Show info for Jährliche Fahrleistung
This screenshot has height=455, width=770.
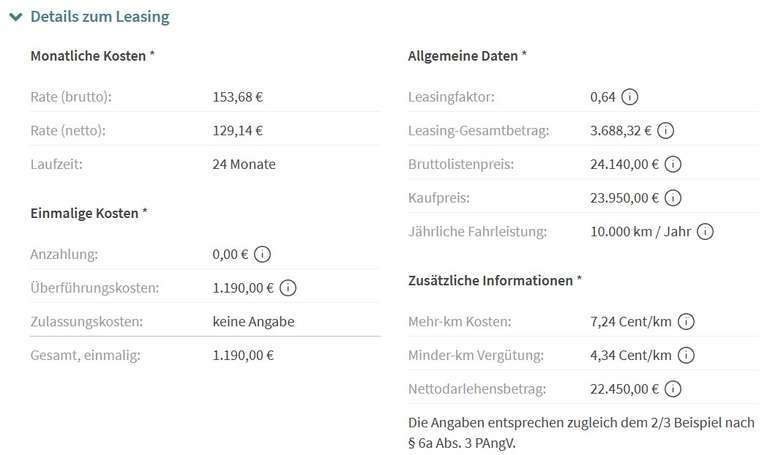pos(705,231)
